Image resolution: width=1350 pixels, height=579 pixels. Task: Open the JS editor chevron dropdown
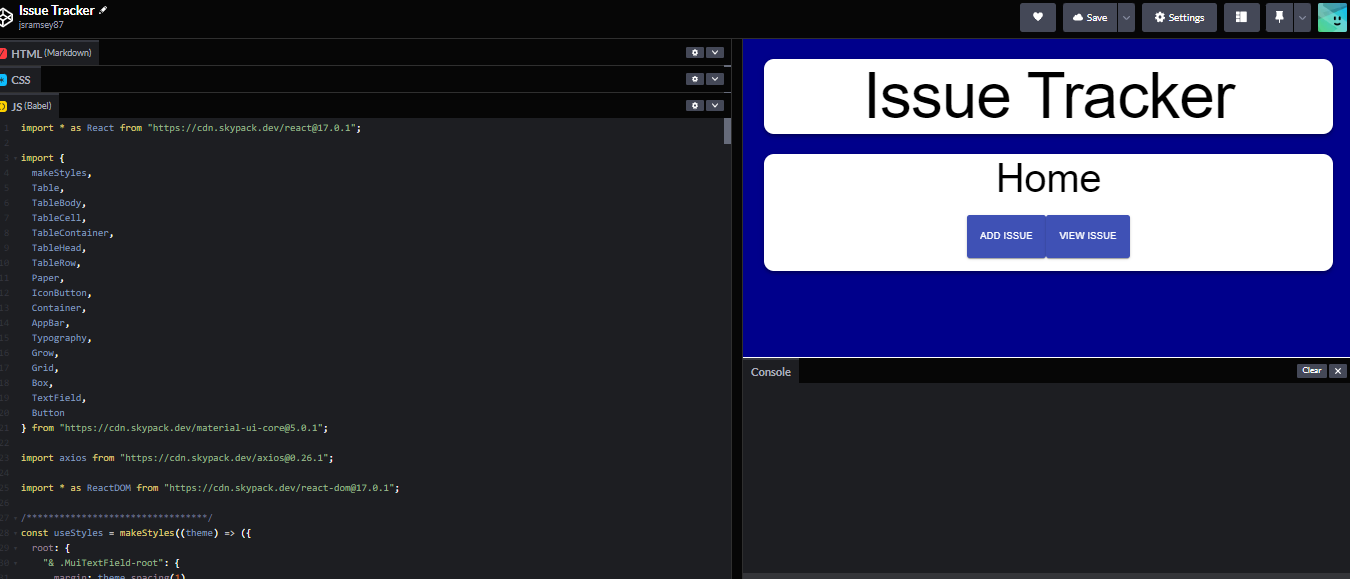(x=714, y=105)
